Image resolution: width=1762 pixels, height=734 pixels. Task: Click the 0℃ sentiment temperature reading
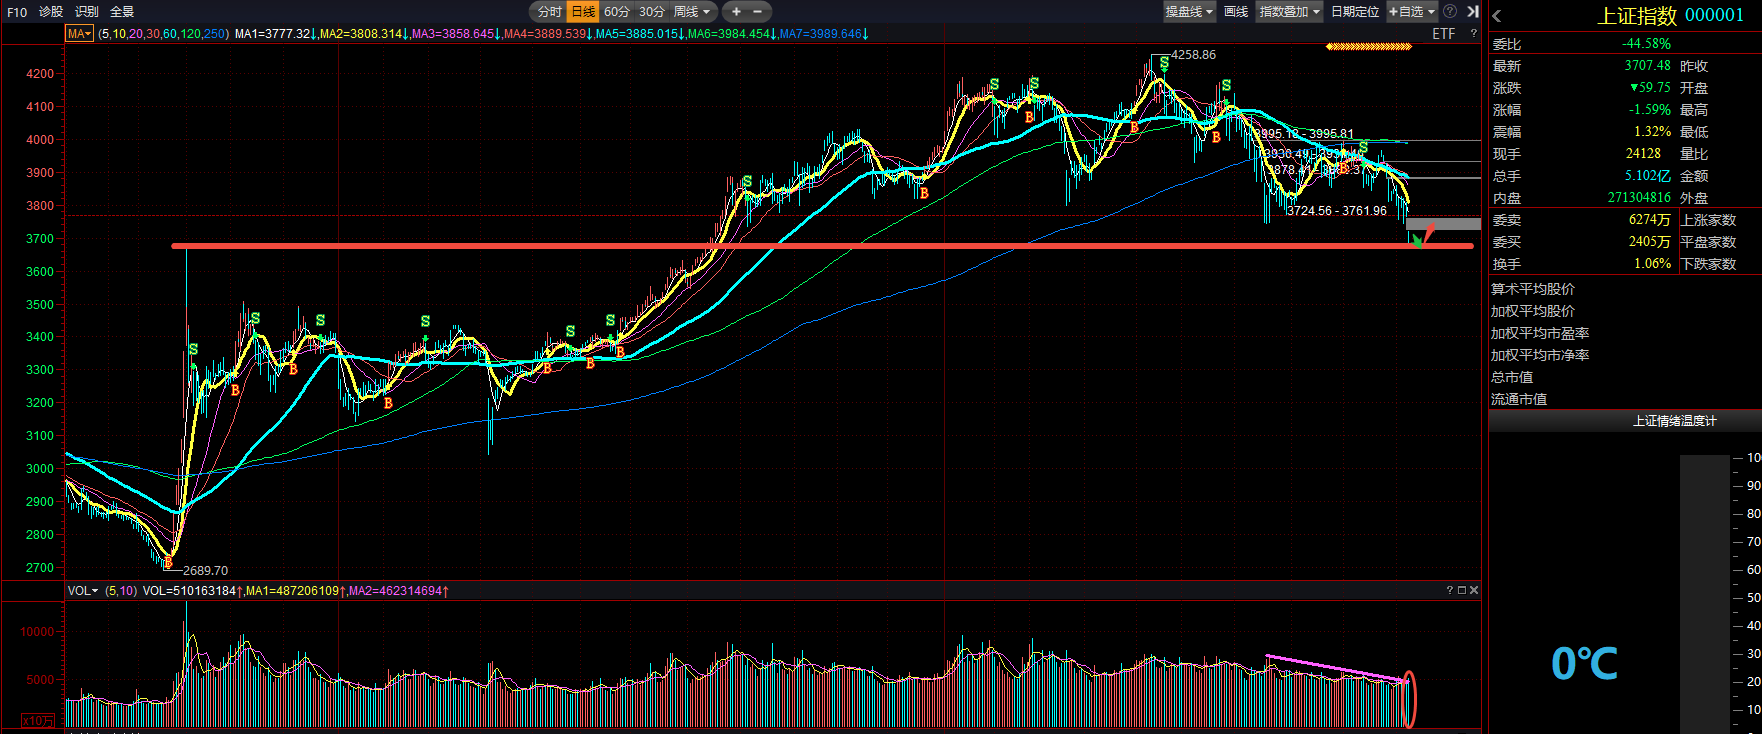point(1584,664)
